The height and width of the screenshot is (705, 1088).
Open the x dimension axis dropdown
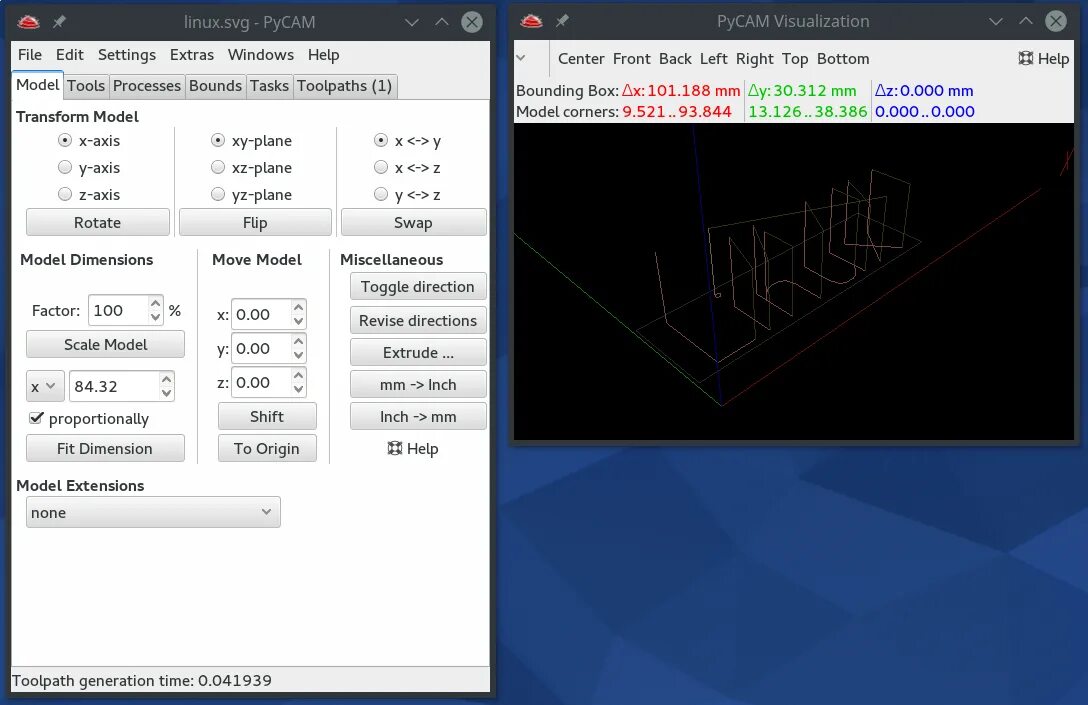tap(45, 387)
